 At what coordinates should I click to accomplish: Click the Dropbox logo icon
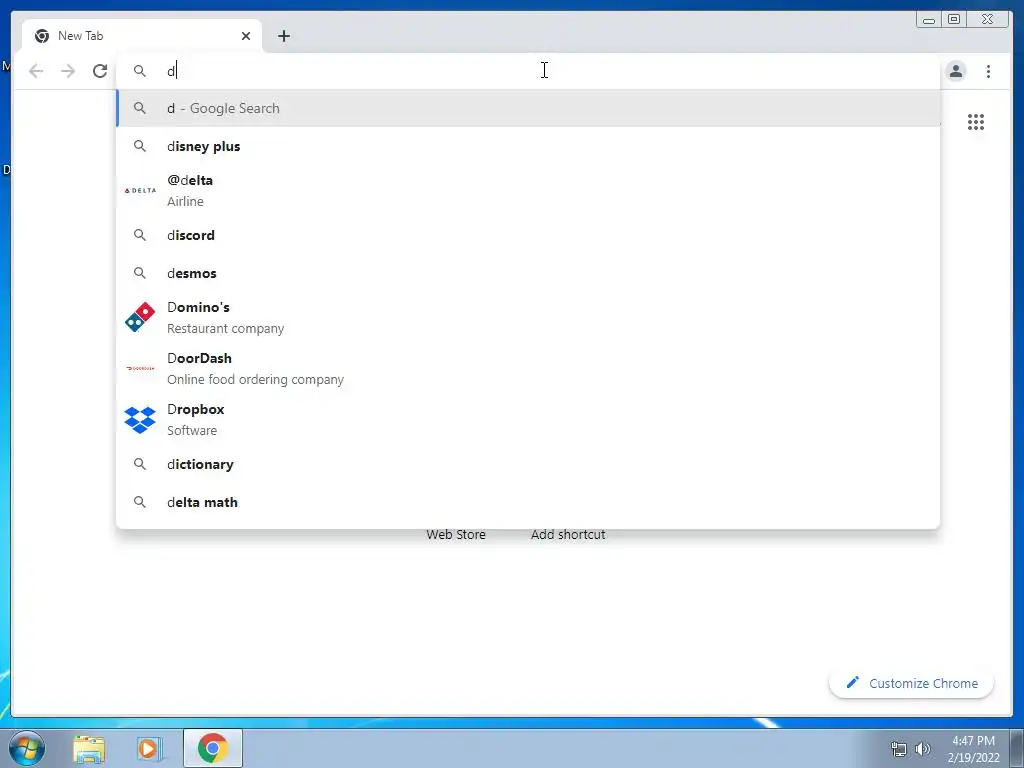click(x=140, y=419)
